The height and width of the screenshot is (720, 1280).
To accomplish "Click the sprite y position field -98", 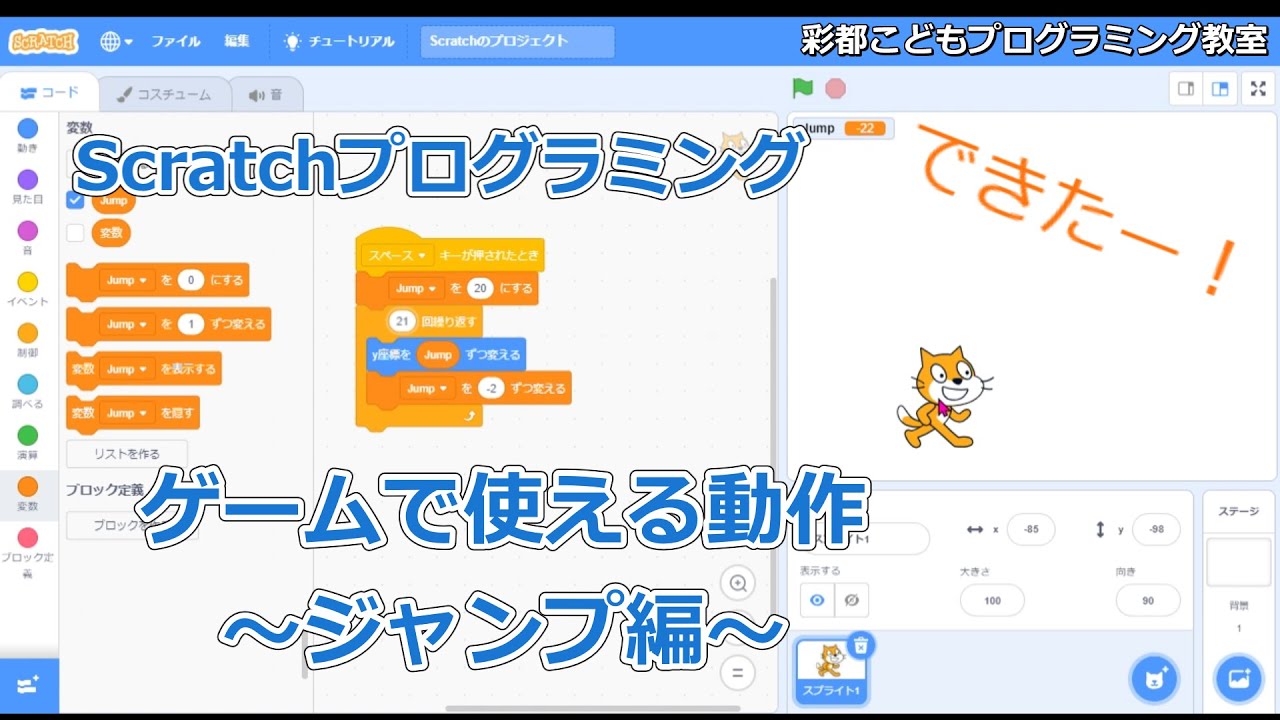I will coord(1156,530).
